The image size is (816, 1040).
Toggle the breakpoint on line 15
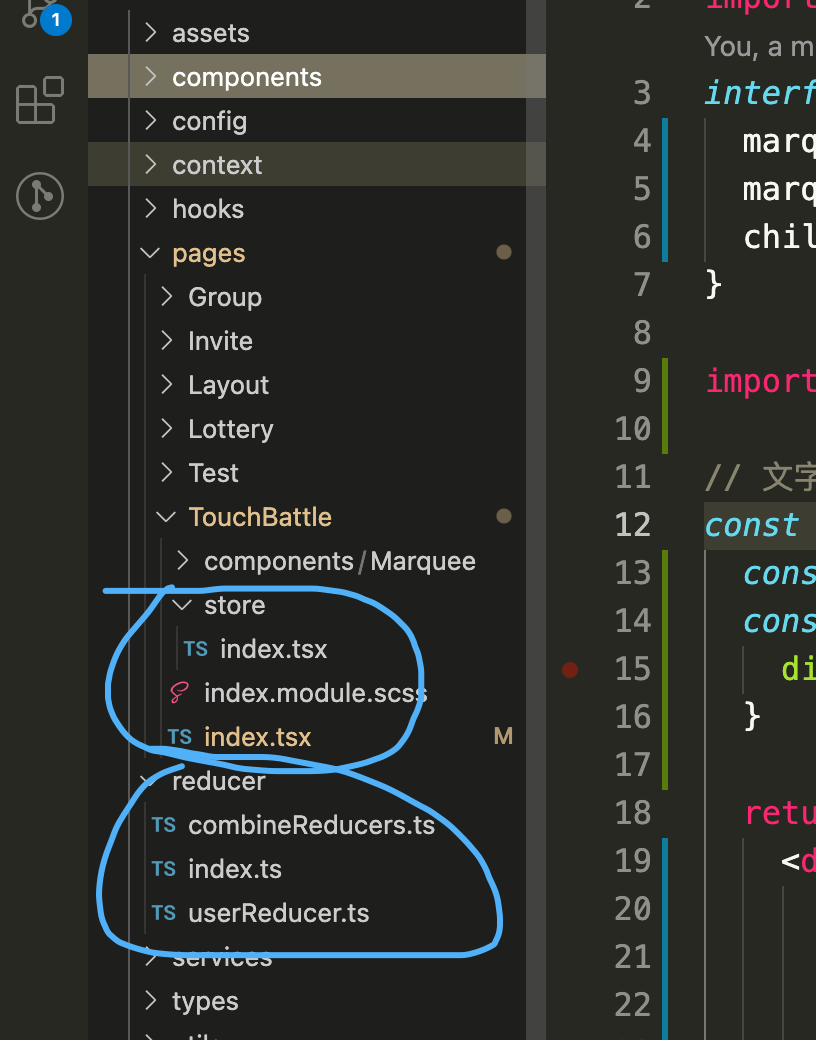[570, 669]
